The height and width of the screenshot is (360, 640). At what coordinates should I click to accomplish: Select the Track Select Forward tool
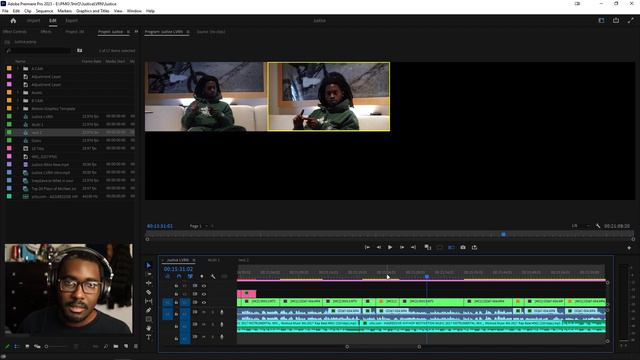pos(149,274)
